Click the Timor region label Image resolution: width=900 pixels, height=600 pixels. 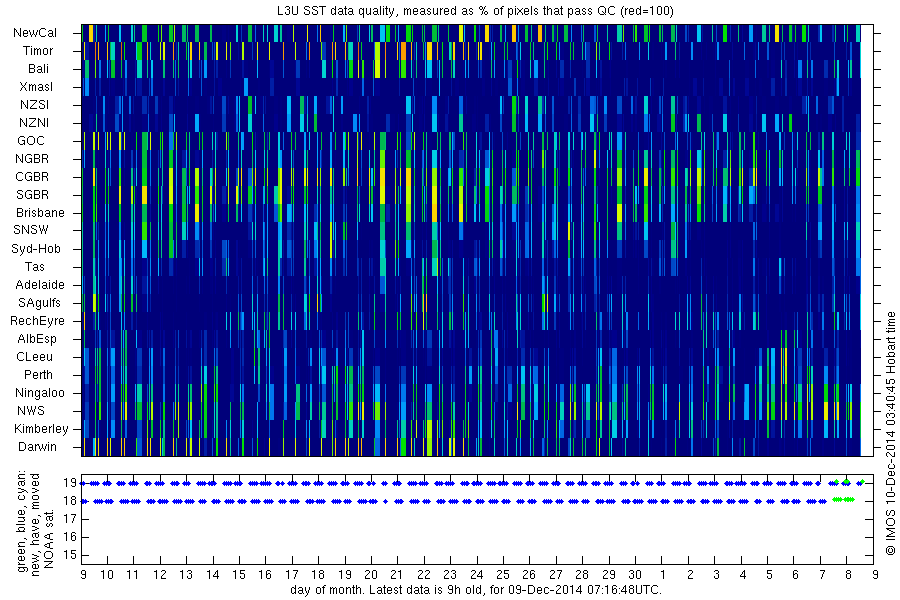tap(38, 51)
